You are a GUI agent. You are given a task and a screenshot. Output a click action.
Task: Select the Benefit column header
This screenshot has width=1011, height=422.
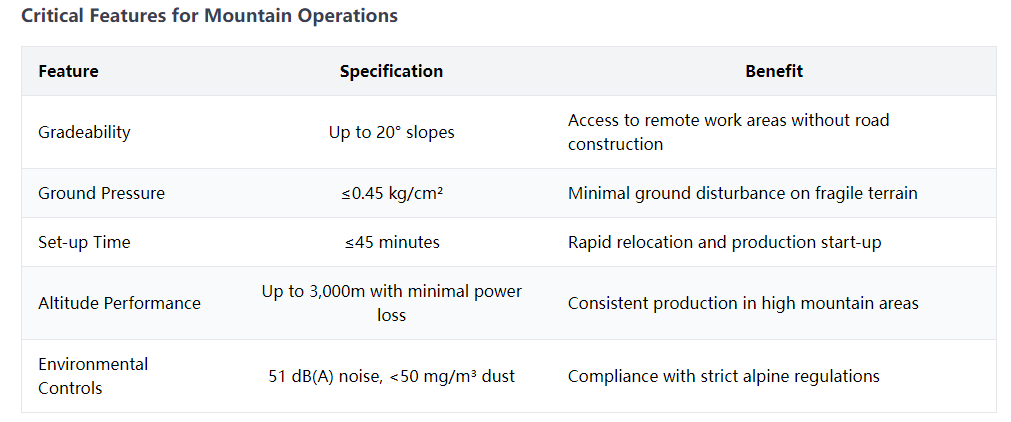click(x=774, y=71)
